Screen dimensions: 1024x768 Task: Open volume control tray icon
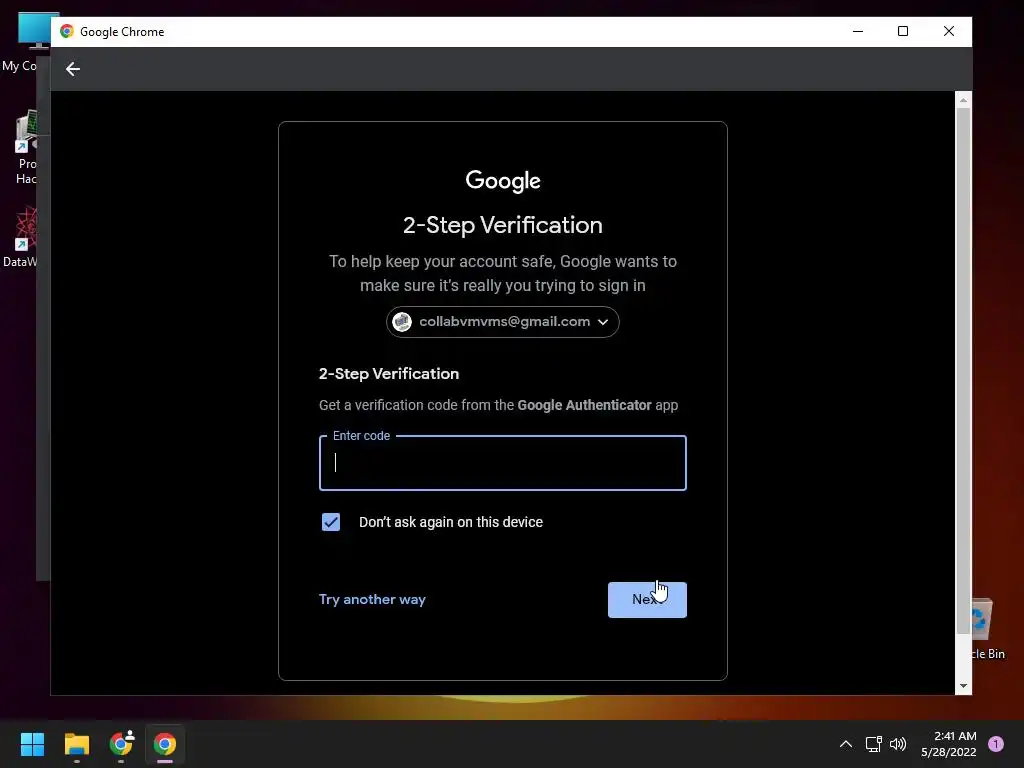click(898, 744)
